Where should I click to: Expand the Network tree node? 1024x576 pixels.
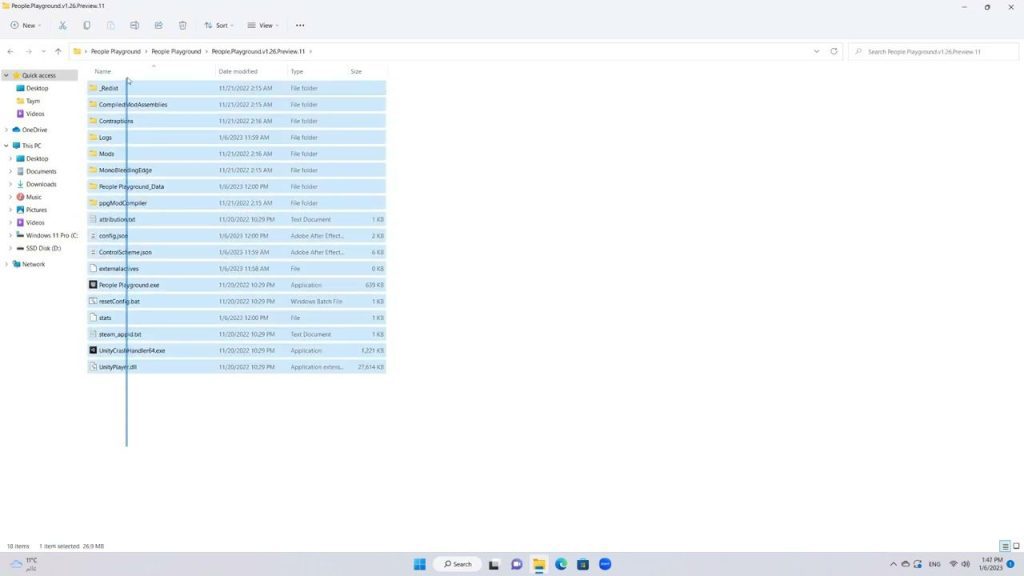coord(7,264)
